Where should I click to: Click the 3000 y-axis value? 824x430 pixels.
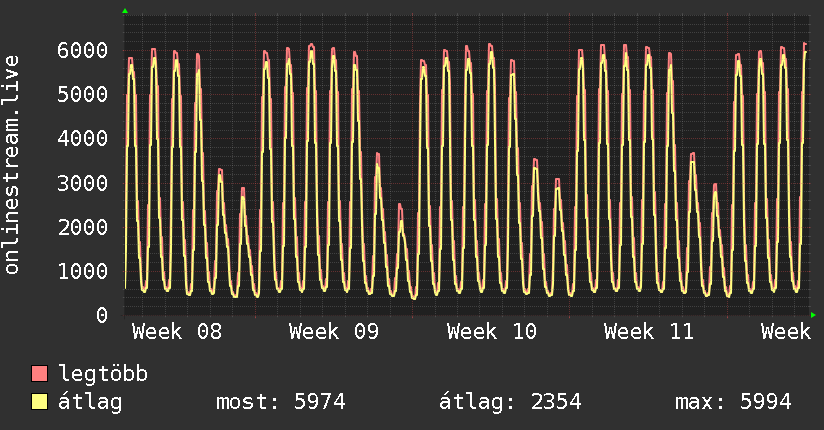(x=83, y=183)
